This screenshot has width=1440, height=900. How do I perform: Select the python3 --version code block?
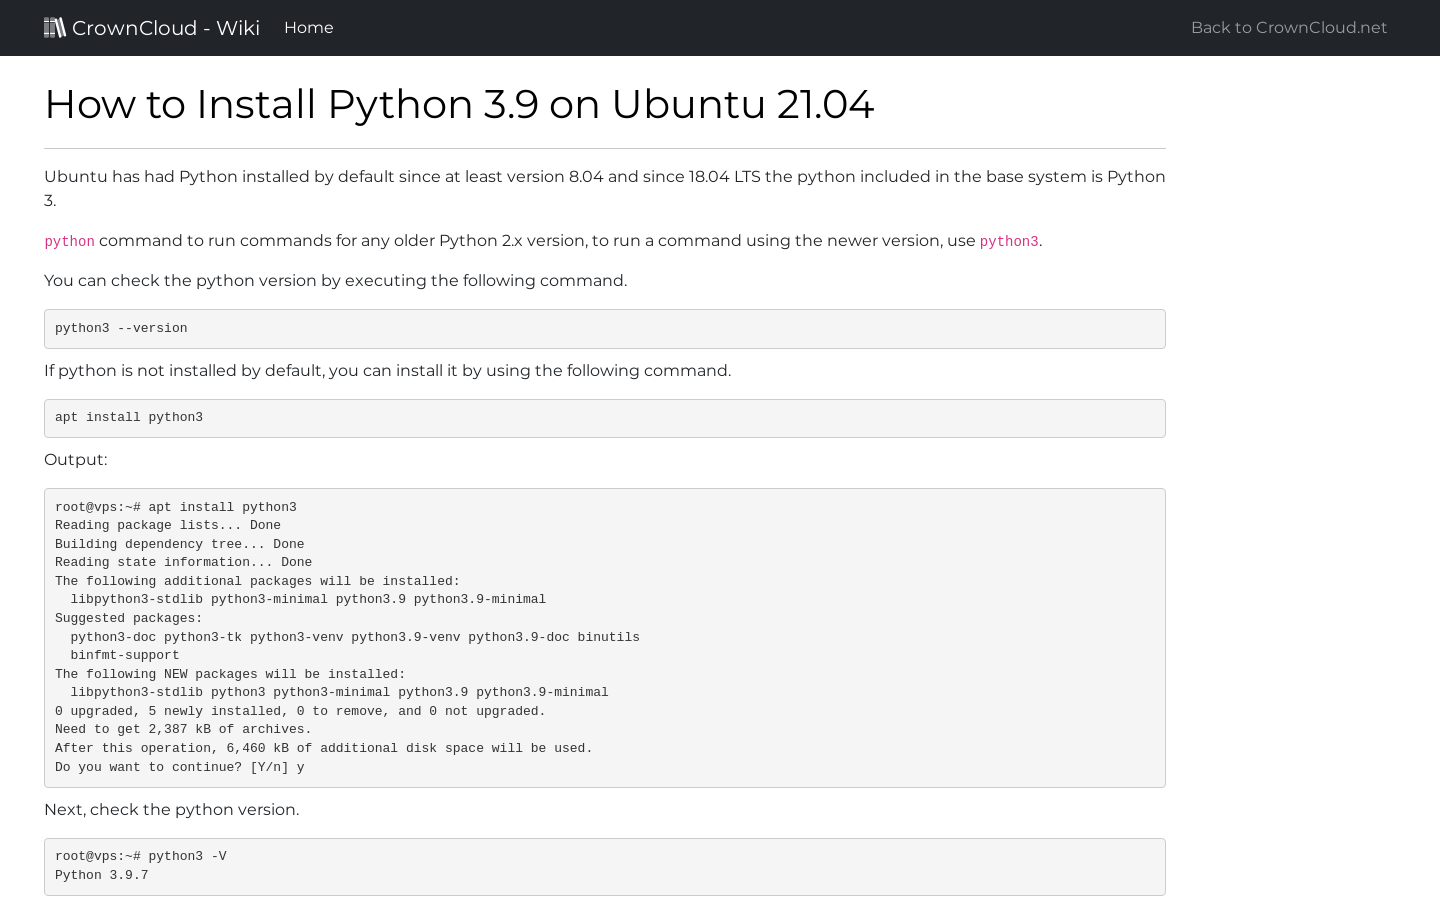pos(605,328)
